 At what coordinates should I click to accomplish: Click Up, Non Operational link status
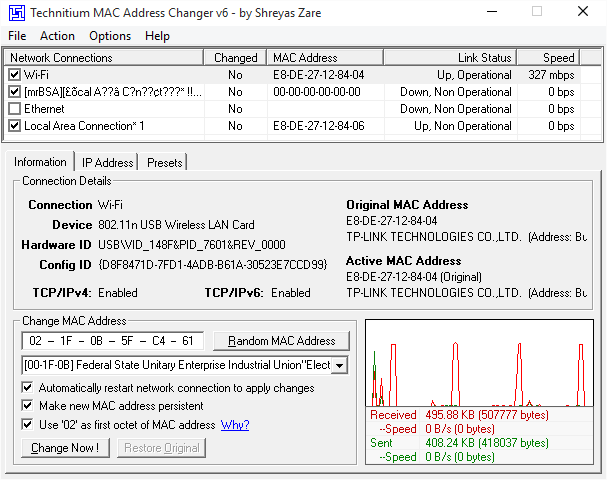[463, 126]
